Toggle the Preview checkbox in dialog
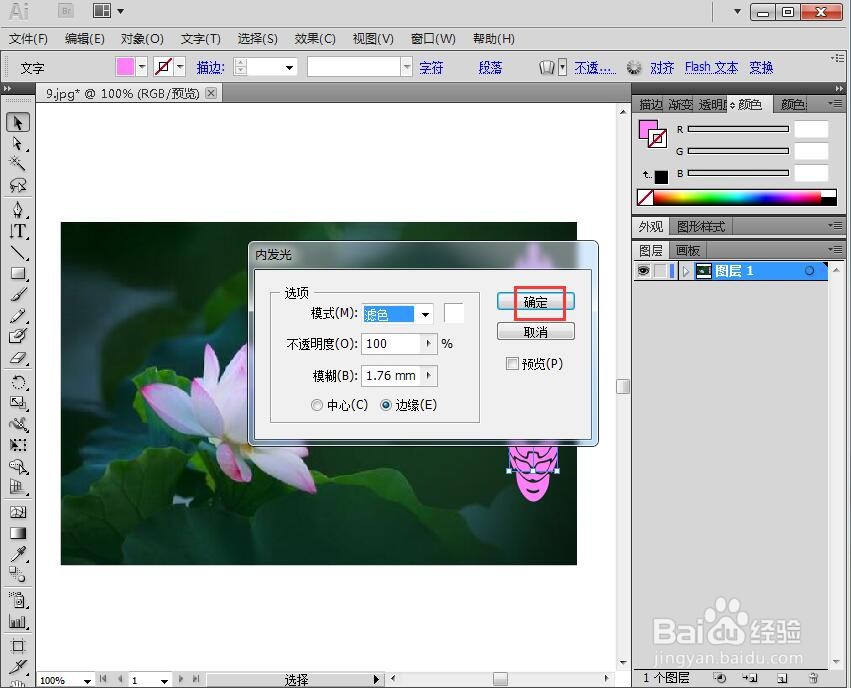851x688 pixels. (x=512, y=364)
